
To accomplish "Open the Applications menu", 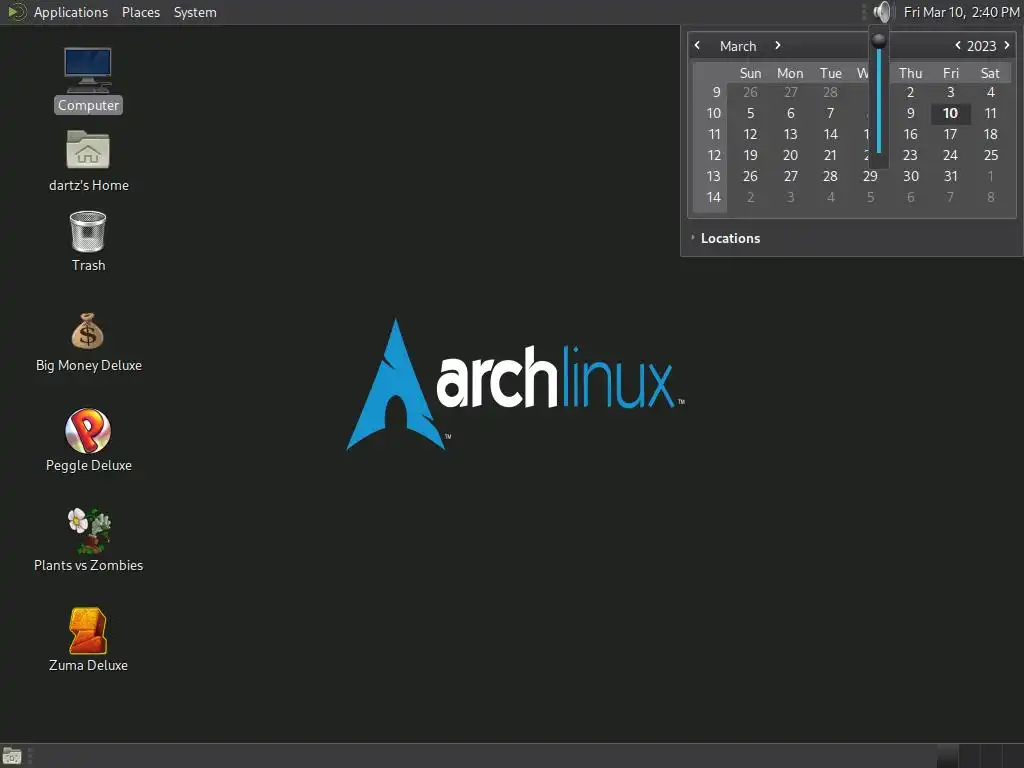I will 71,12.
